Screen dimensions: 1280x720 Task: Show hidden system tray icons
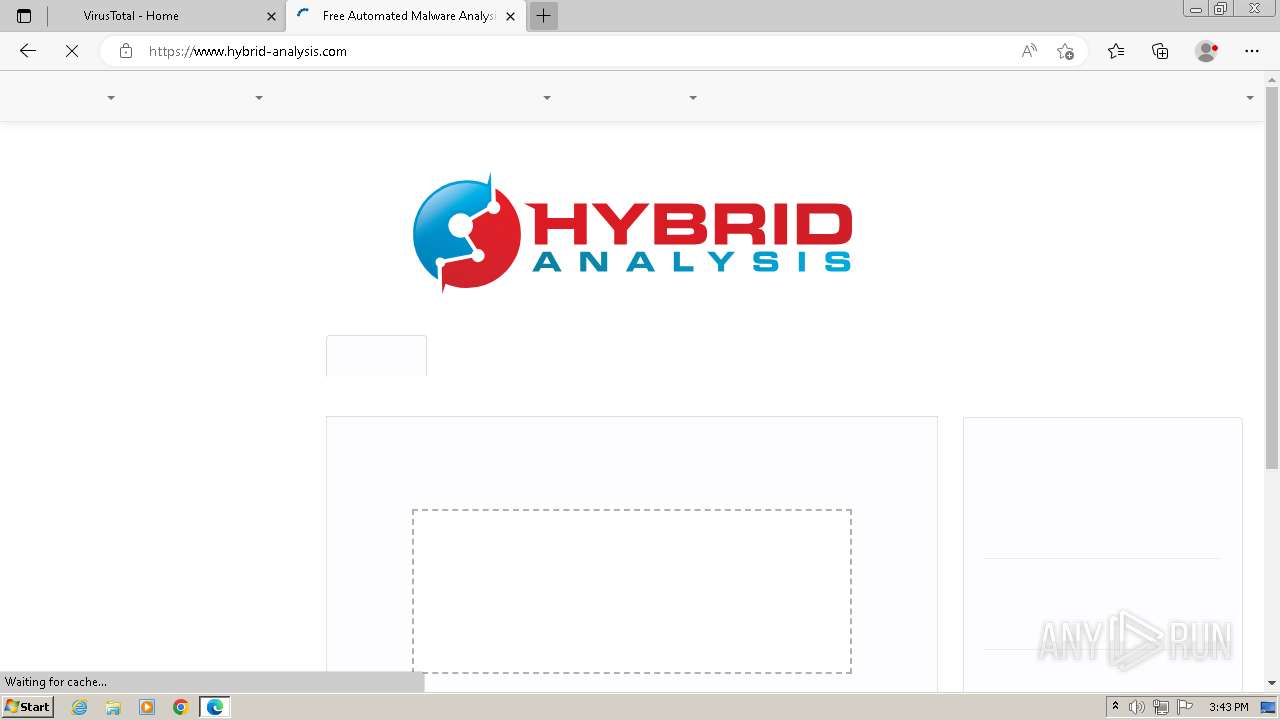(x=1115, y=707)
